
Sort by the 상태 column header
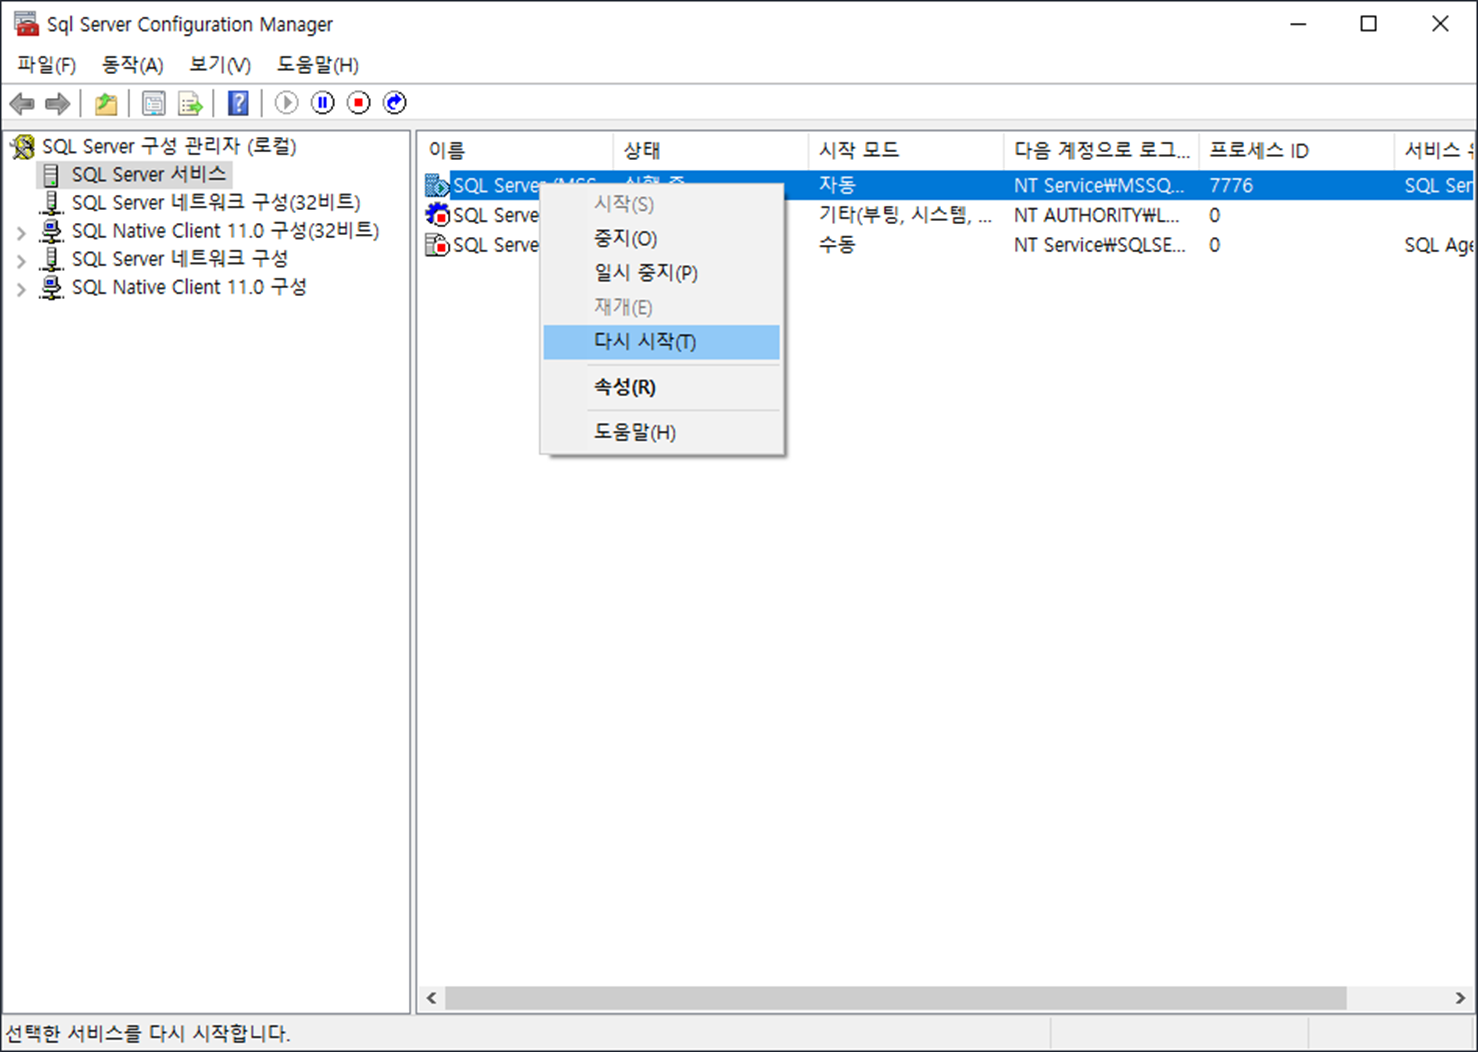pyautogui.click(x=710, y=150)
